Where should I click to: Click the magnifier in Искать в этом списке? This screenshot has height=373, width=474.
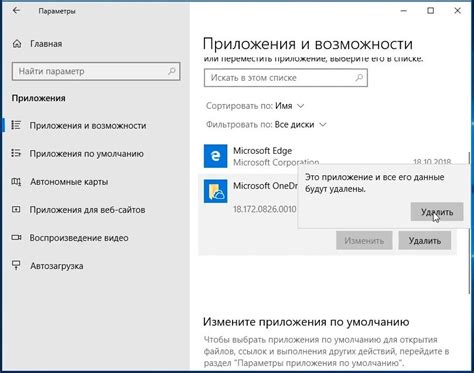(359, 78)
